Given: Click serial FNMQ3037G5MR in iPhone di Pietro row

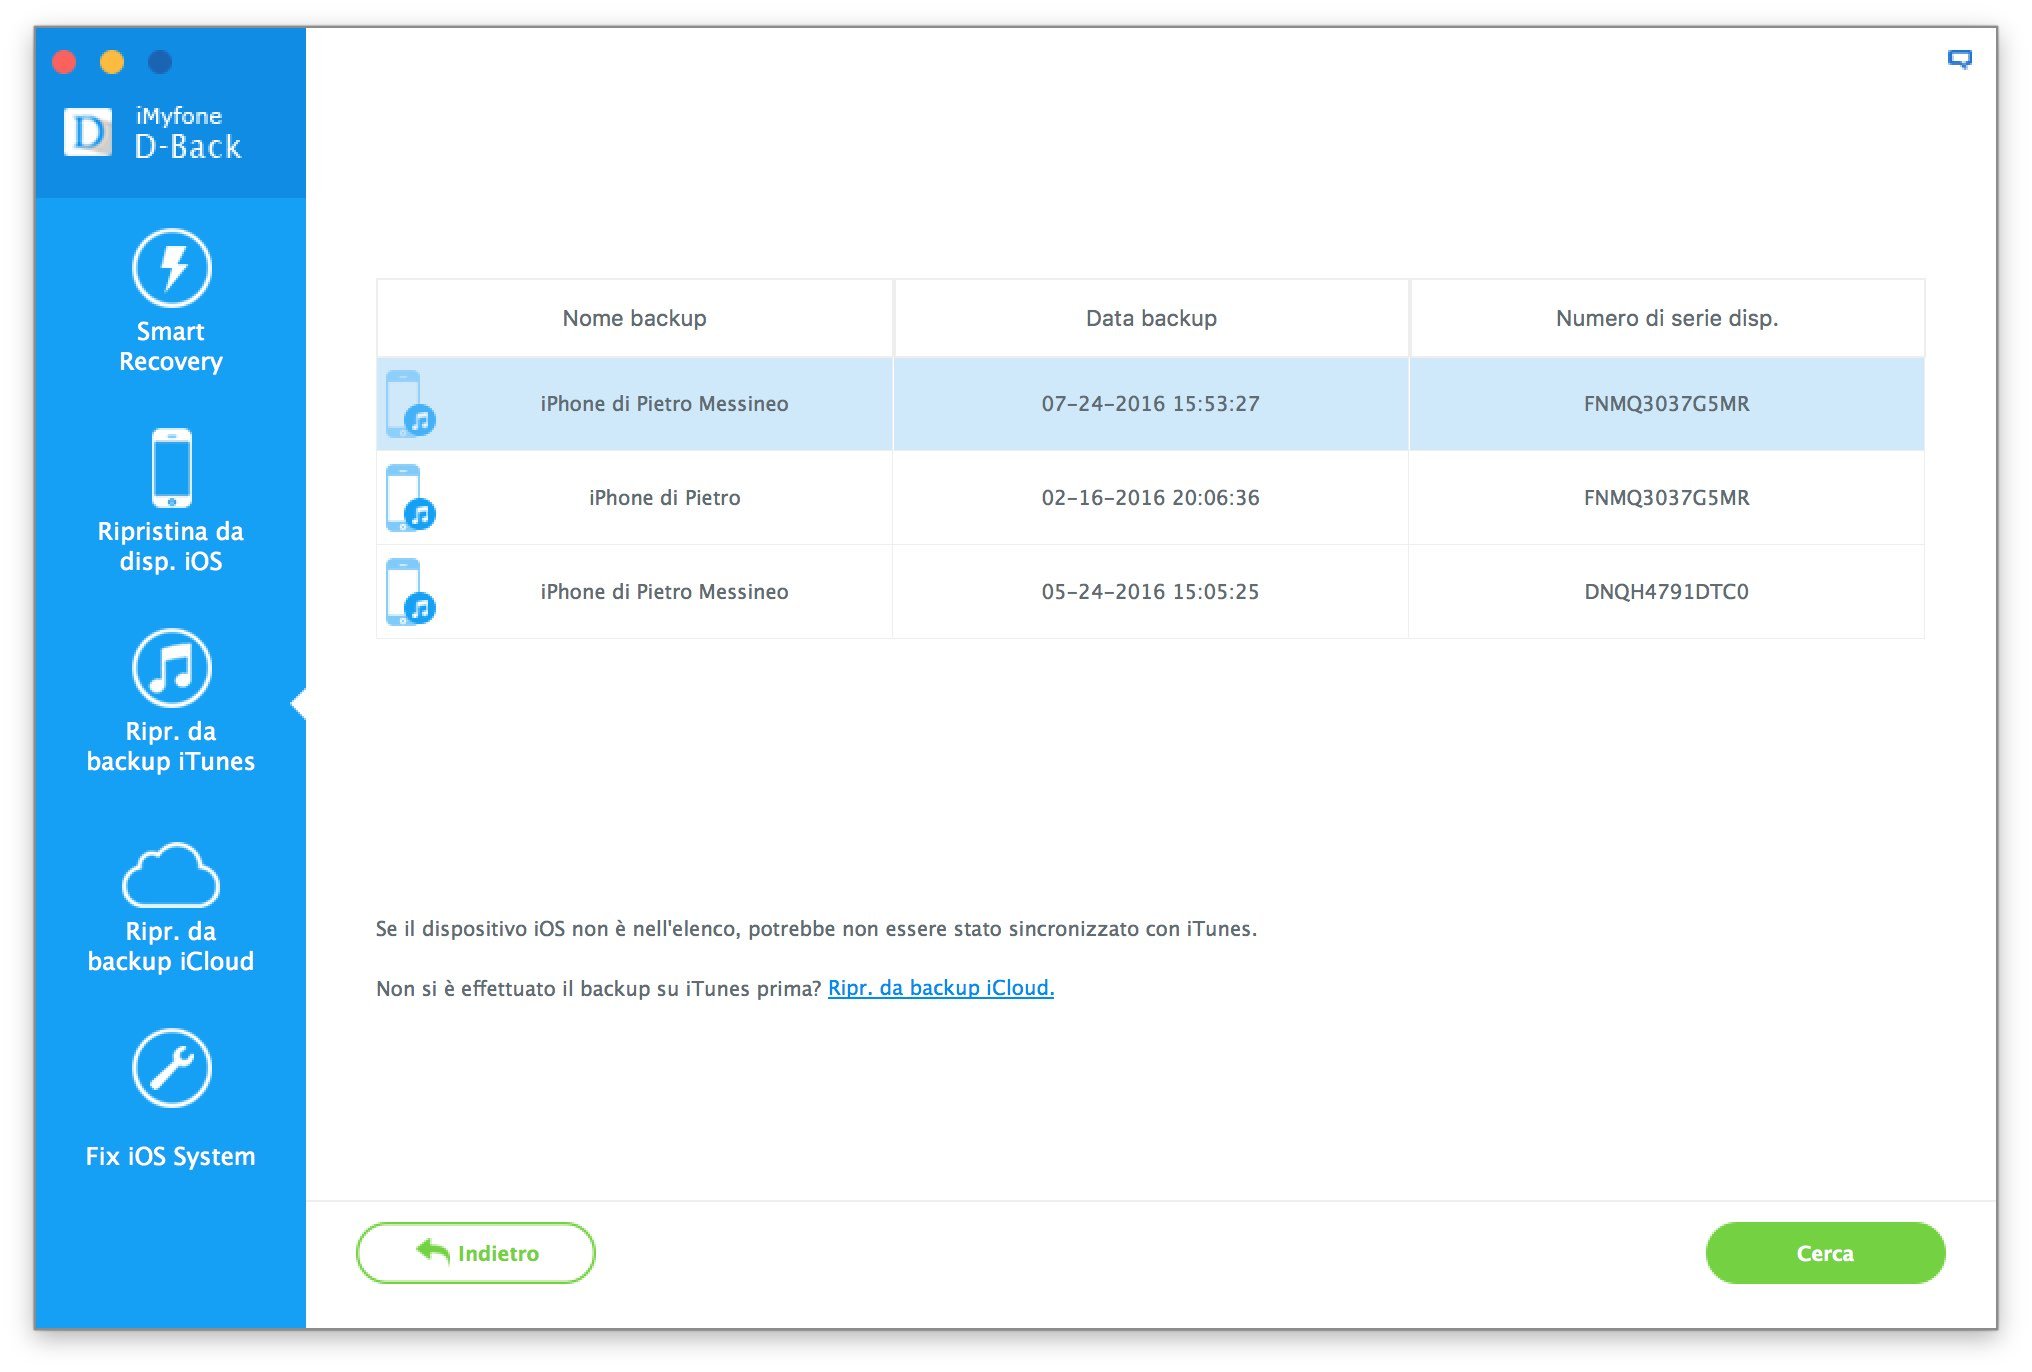Looking at the screenshot, I should pyautogui.click(x=1667, y=498).
